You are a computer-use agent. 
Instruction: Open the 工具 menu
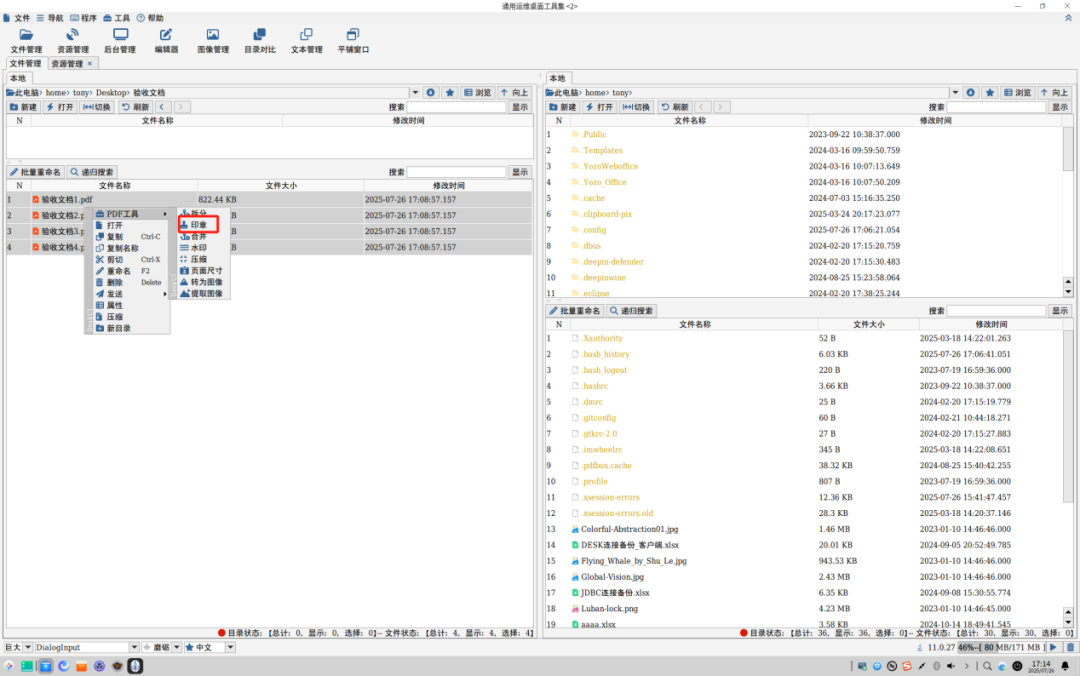(x=116, y=18)
